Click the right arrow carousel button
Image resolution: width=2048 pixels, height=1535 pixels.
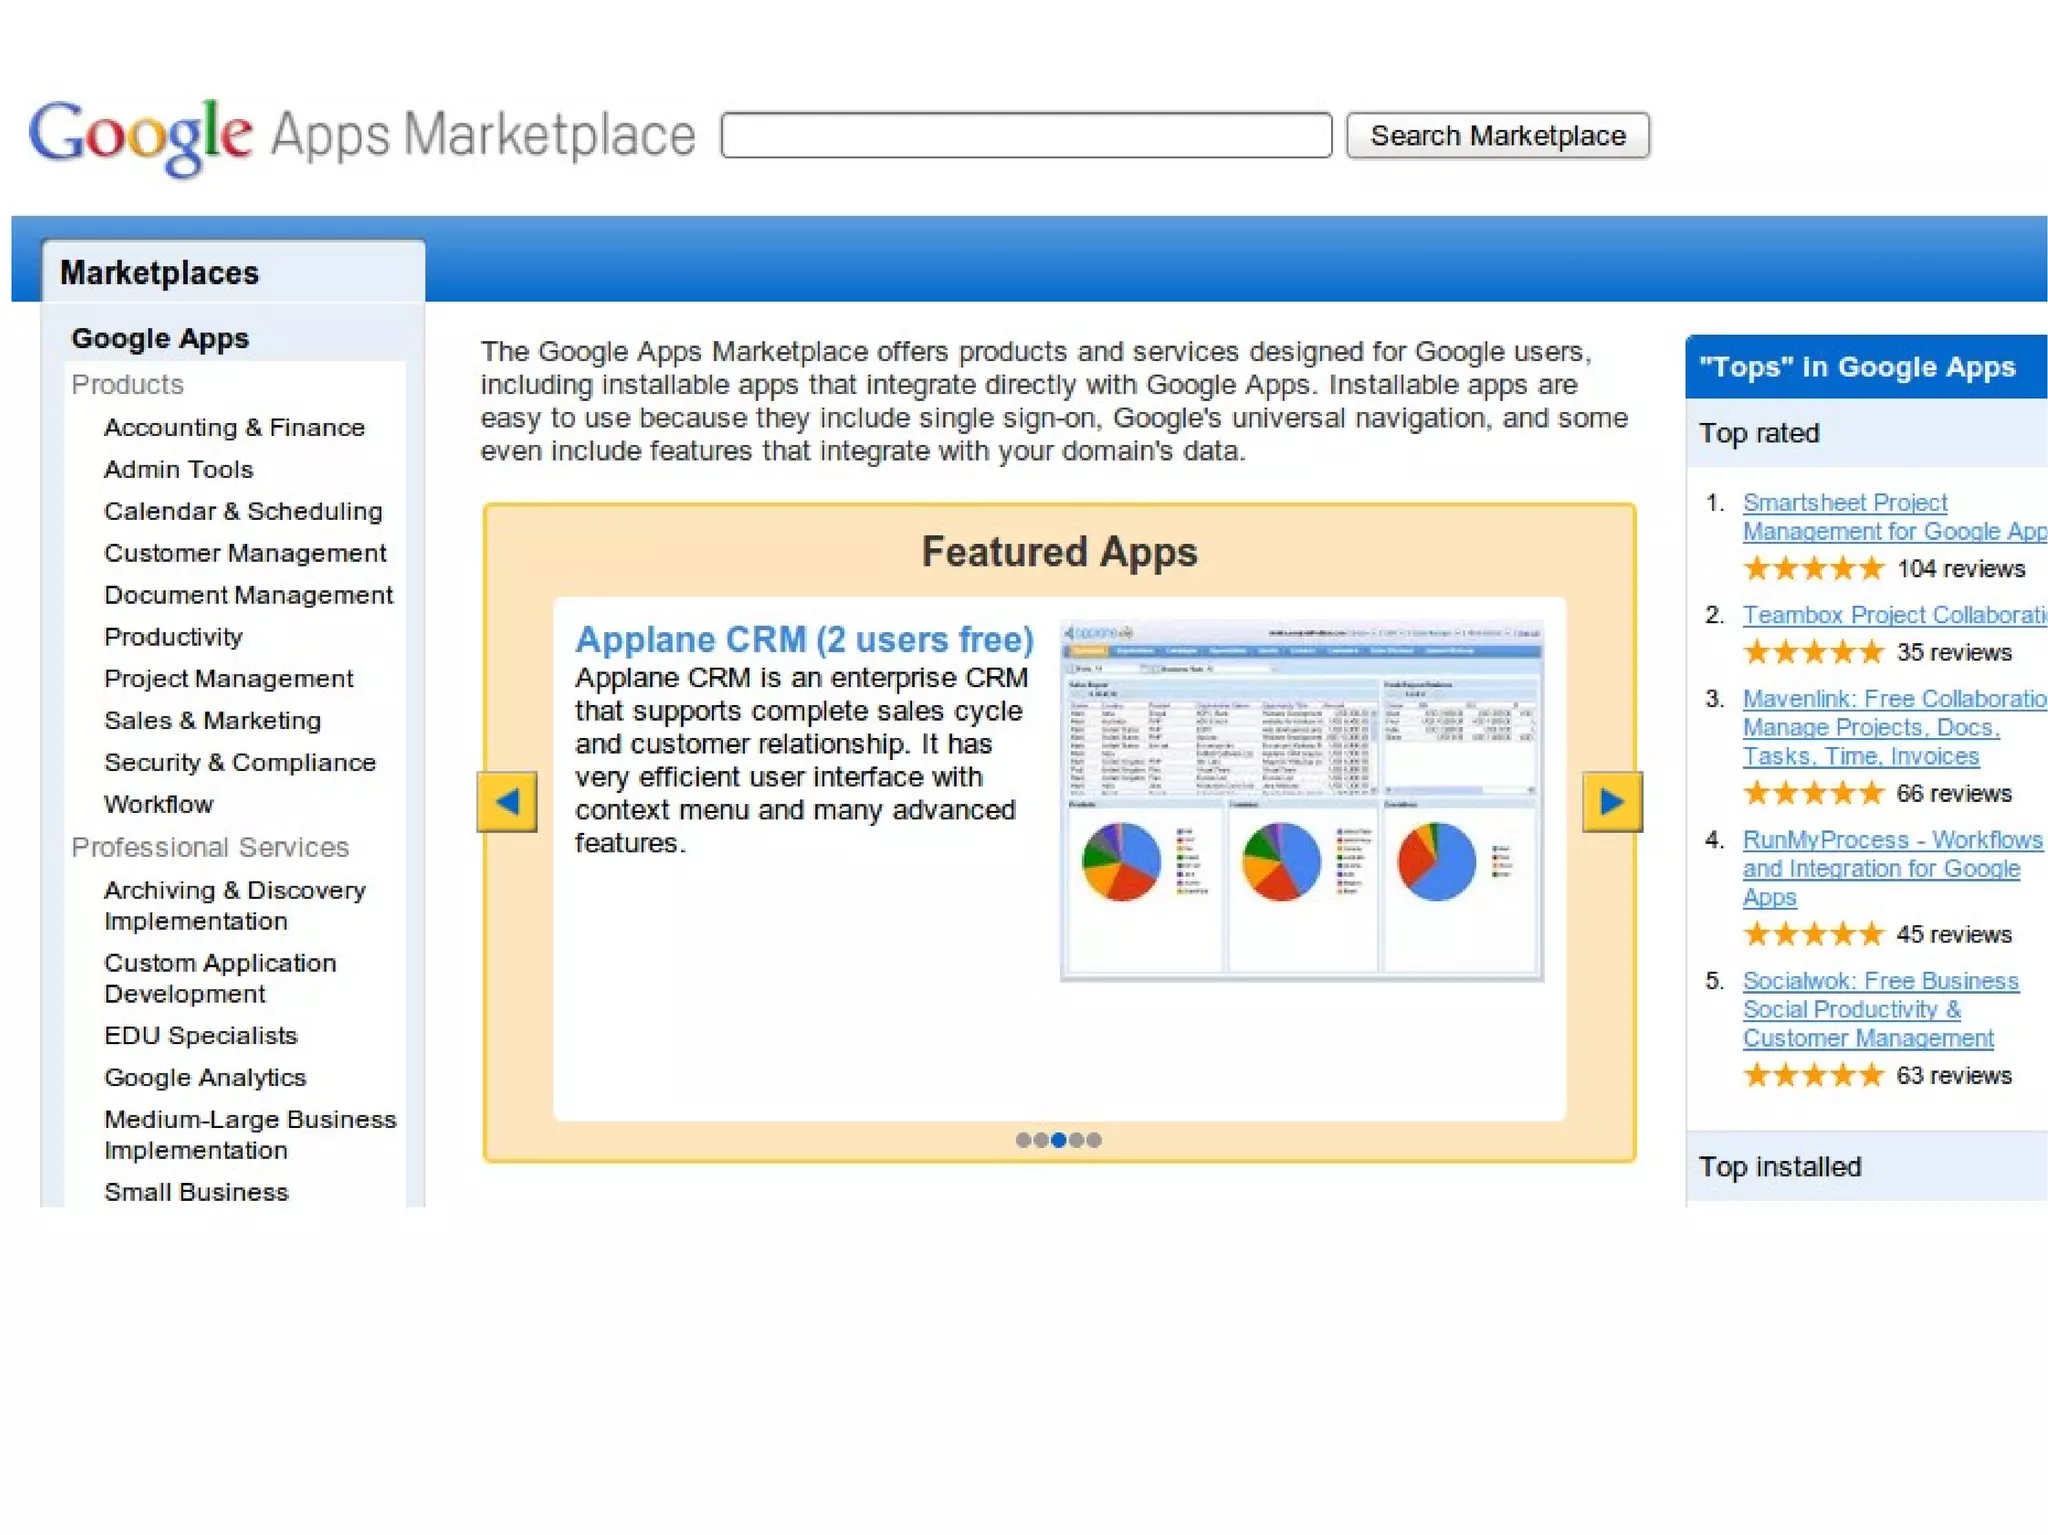(x=1611, y=801)
